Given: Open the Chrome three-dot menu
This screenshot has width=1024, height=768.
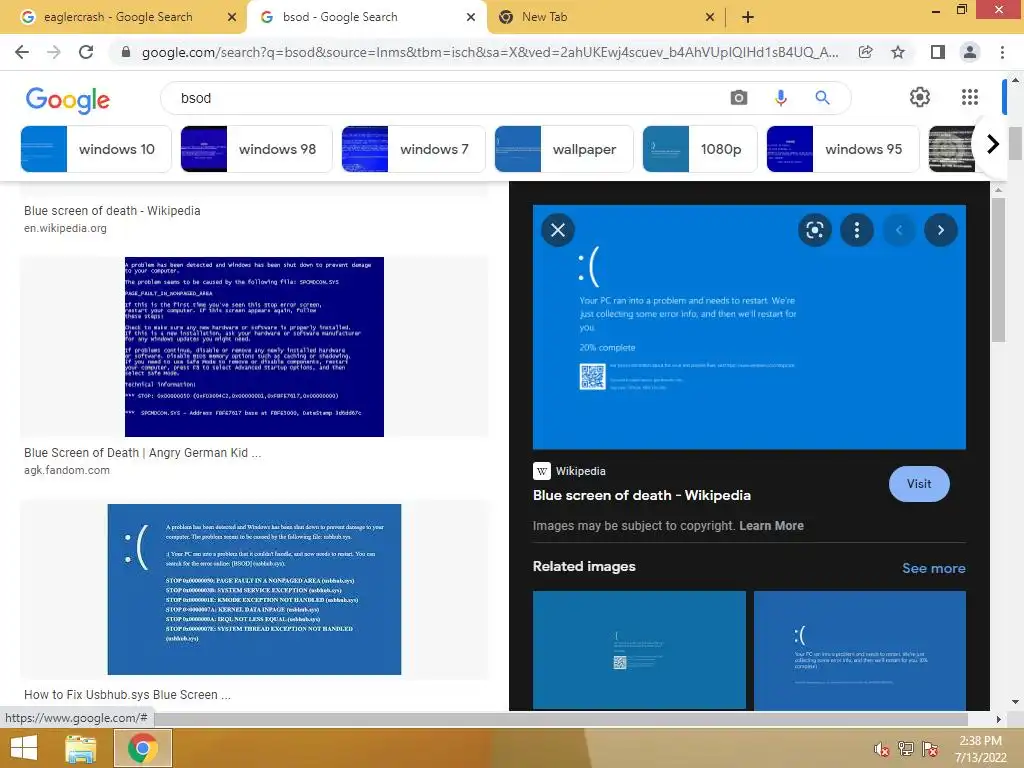Looking at the screenshot, I should pyautogui.click(x=1002, y=52).
